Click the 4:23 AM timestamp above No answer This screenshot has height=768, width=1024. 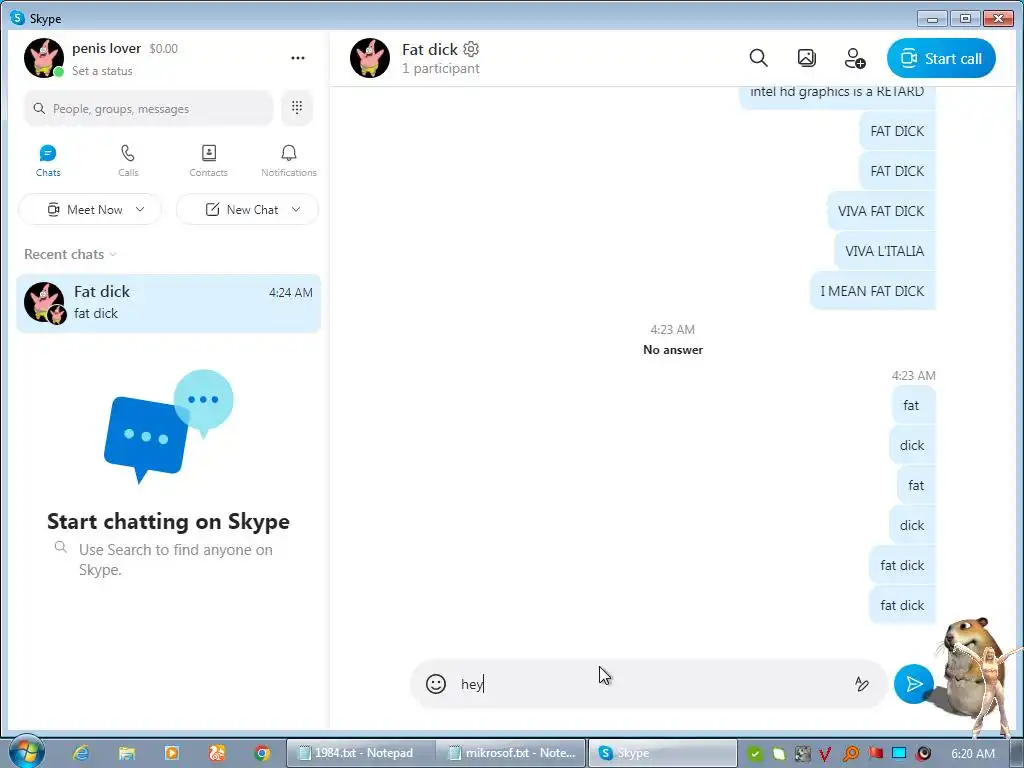[672, 330]
